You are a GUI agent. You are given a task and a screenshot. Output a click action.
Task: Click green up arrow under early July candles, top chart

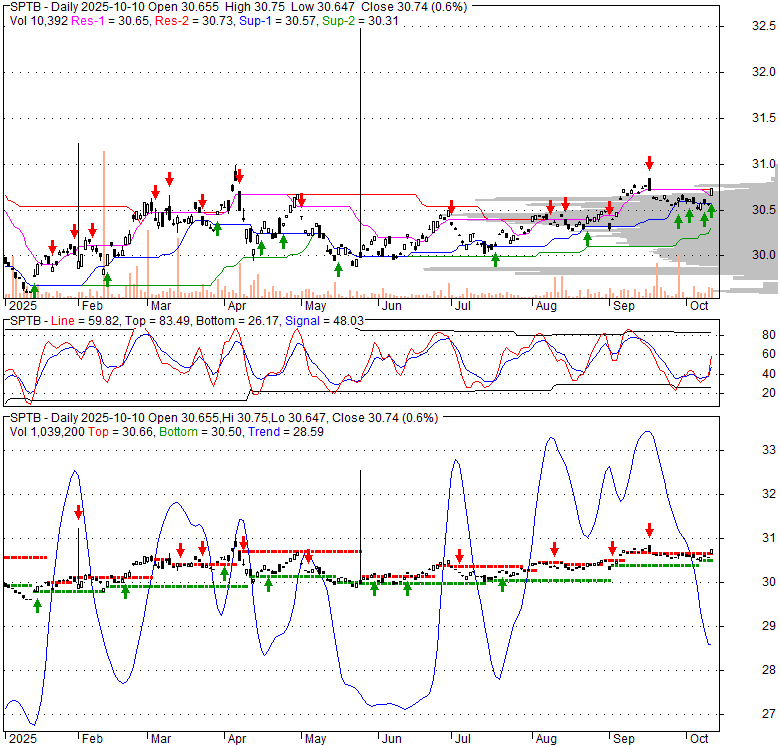click(x=495, y=259)
